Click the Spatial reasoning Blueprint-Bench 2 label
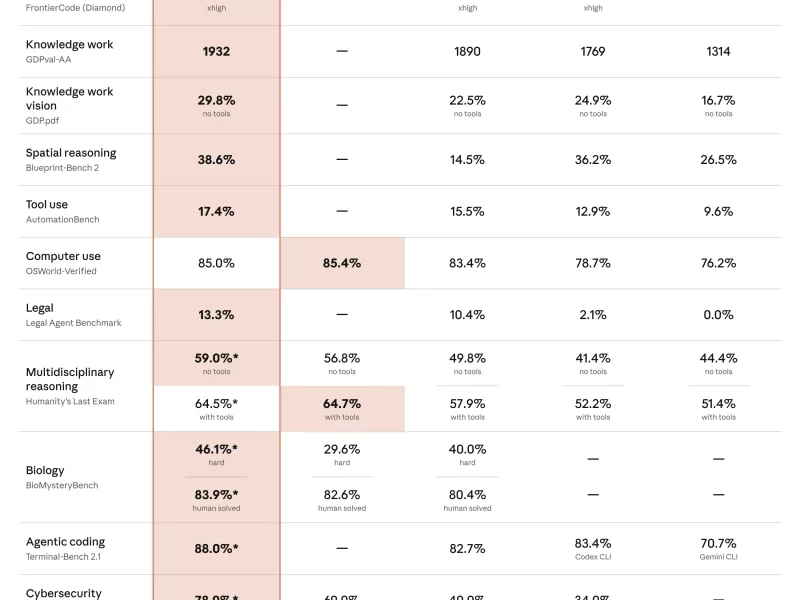This screenshot has width=800, height=600. (71, 160)
